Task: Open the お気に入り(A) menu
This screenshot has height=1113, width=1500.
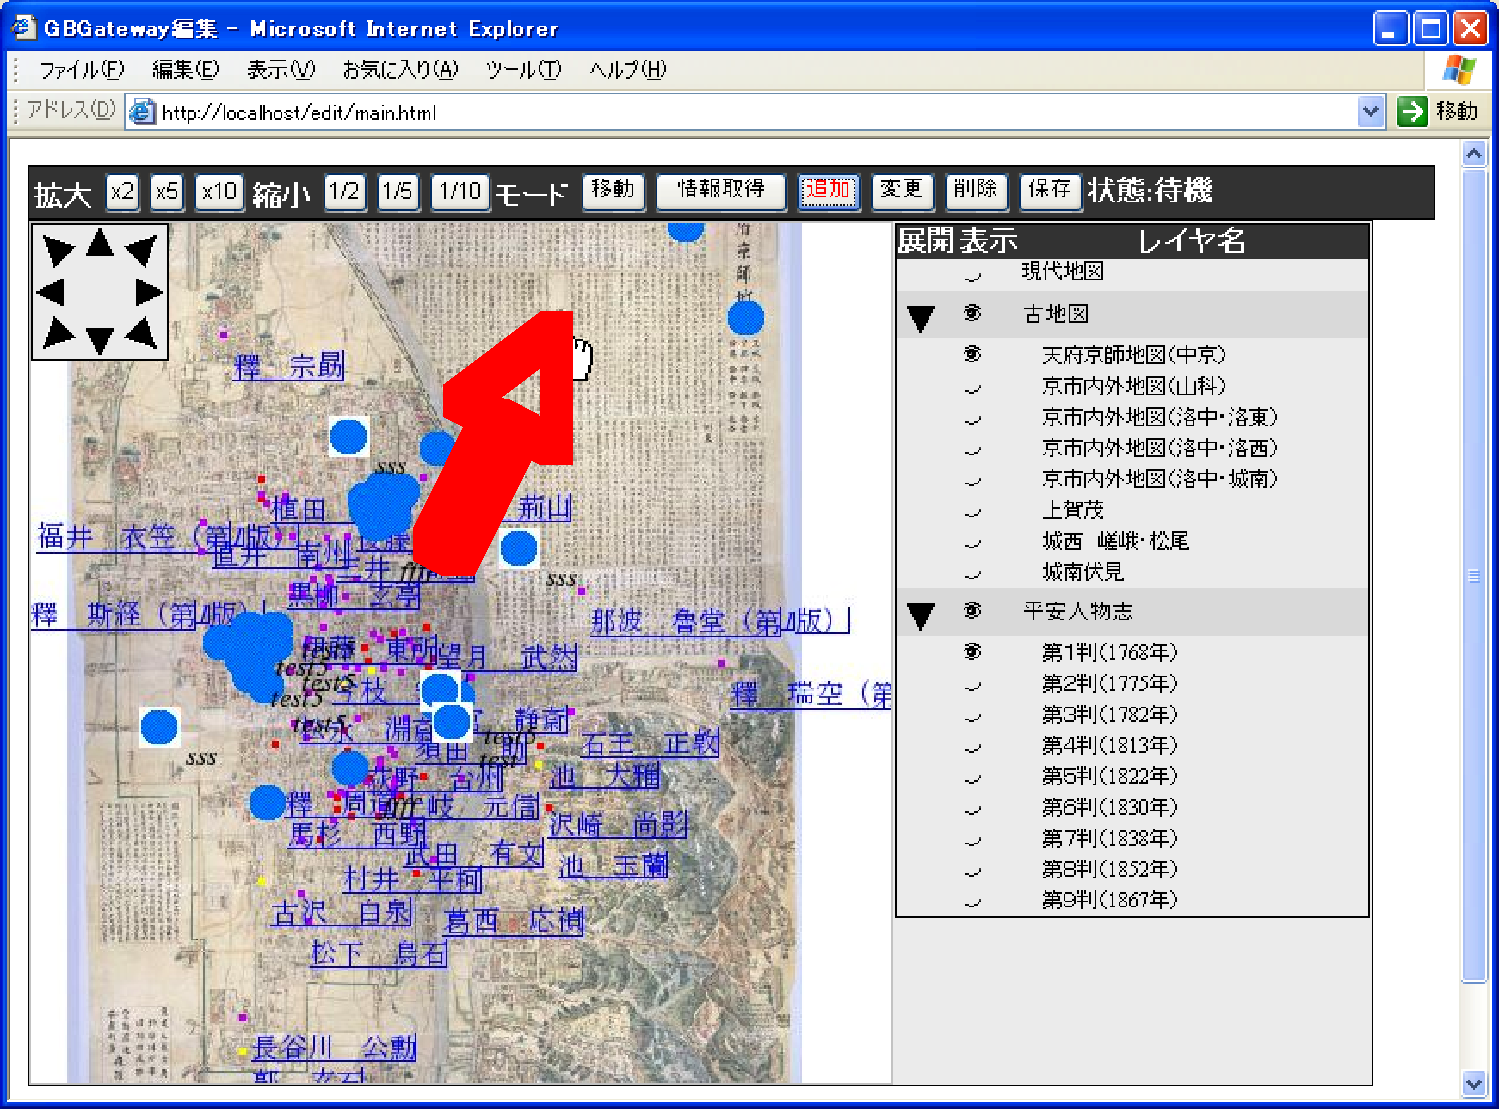Action: click(400, 70)
